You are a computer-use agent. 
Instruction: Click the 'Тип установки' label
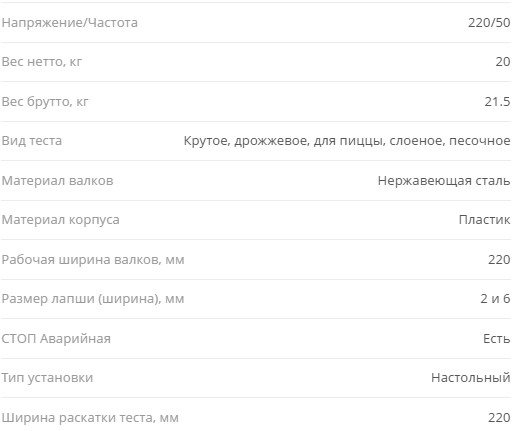pos(47,378)
